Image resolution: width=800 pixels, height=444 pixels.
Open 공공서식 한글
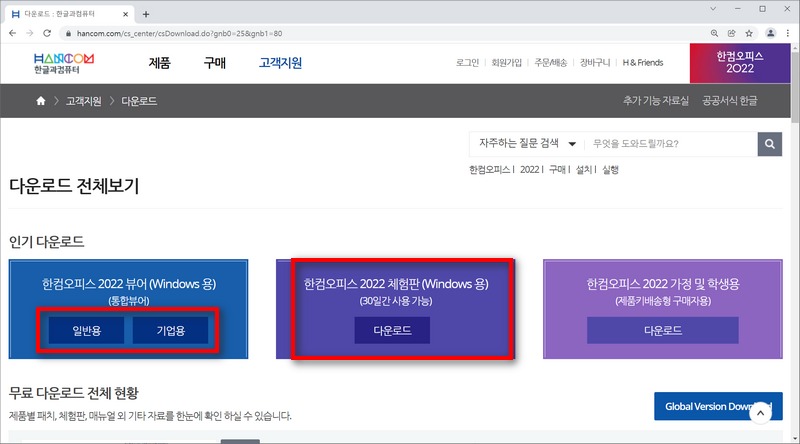(x=730, y=101)
